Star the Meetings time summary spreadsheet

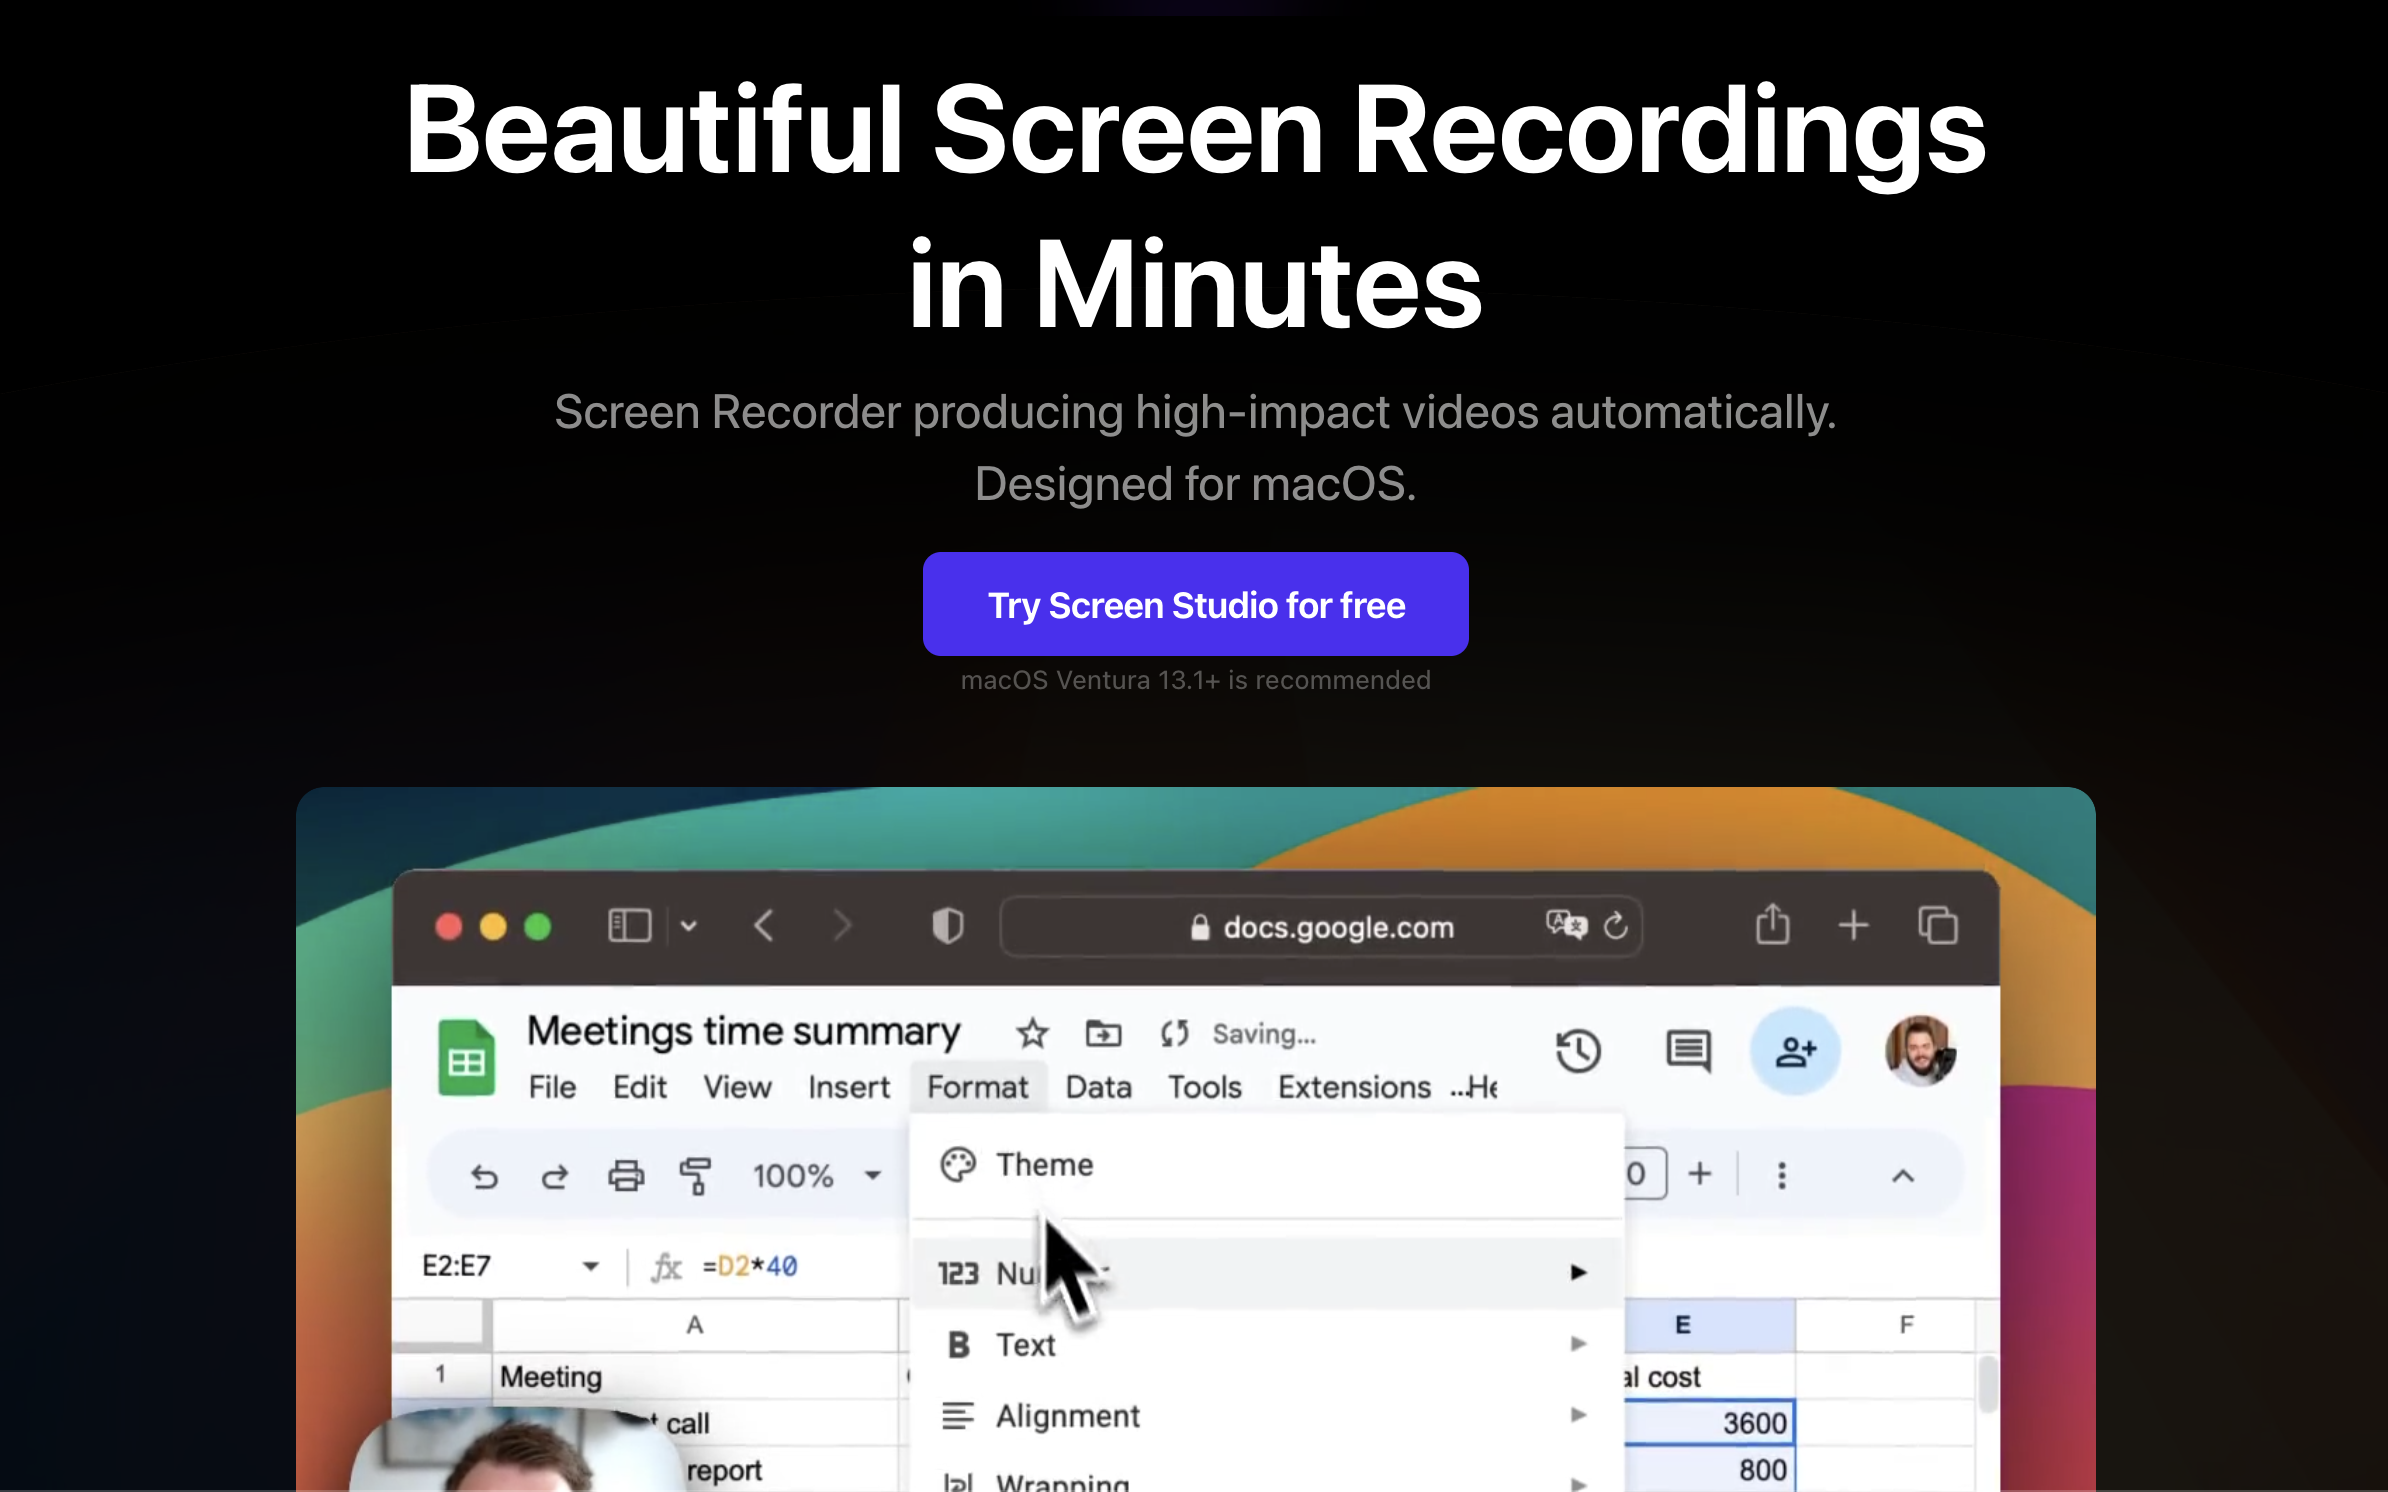point(1032,1033)
